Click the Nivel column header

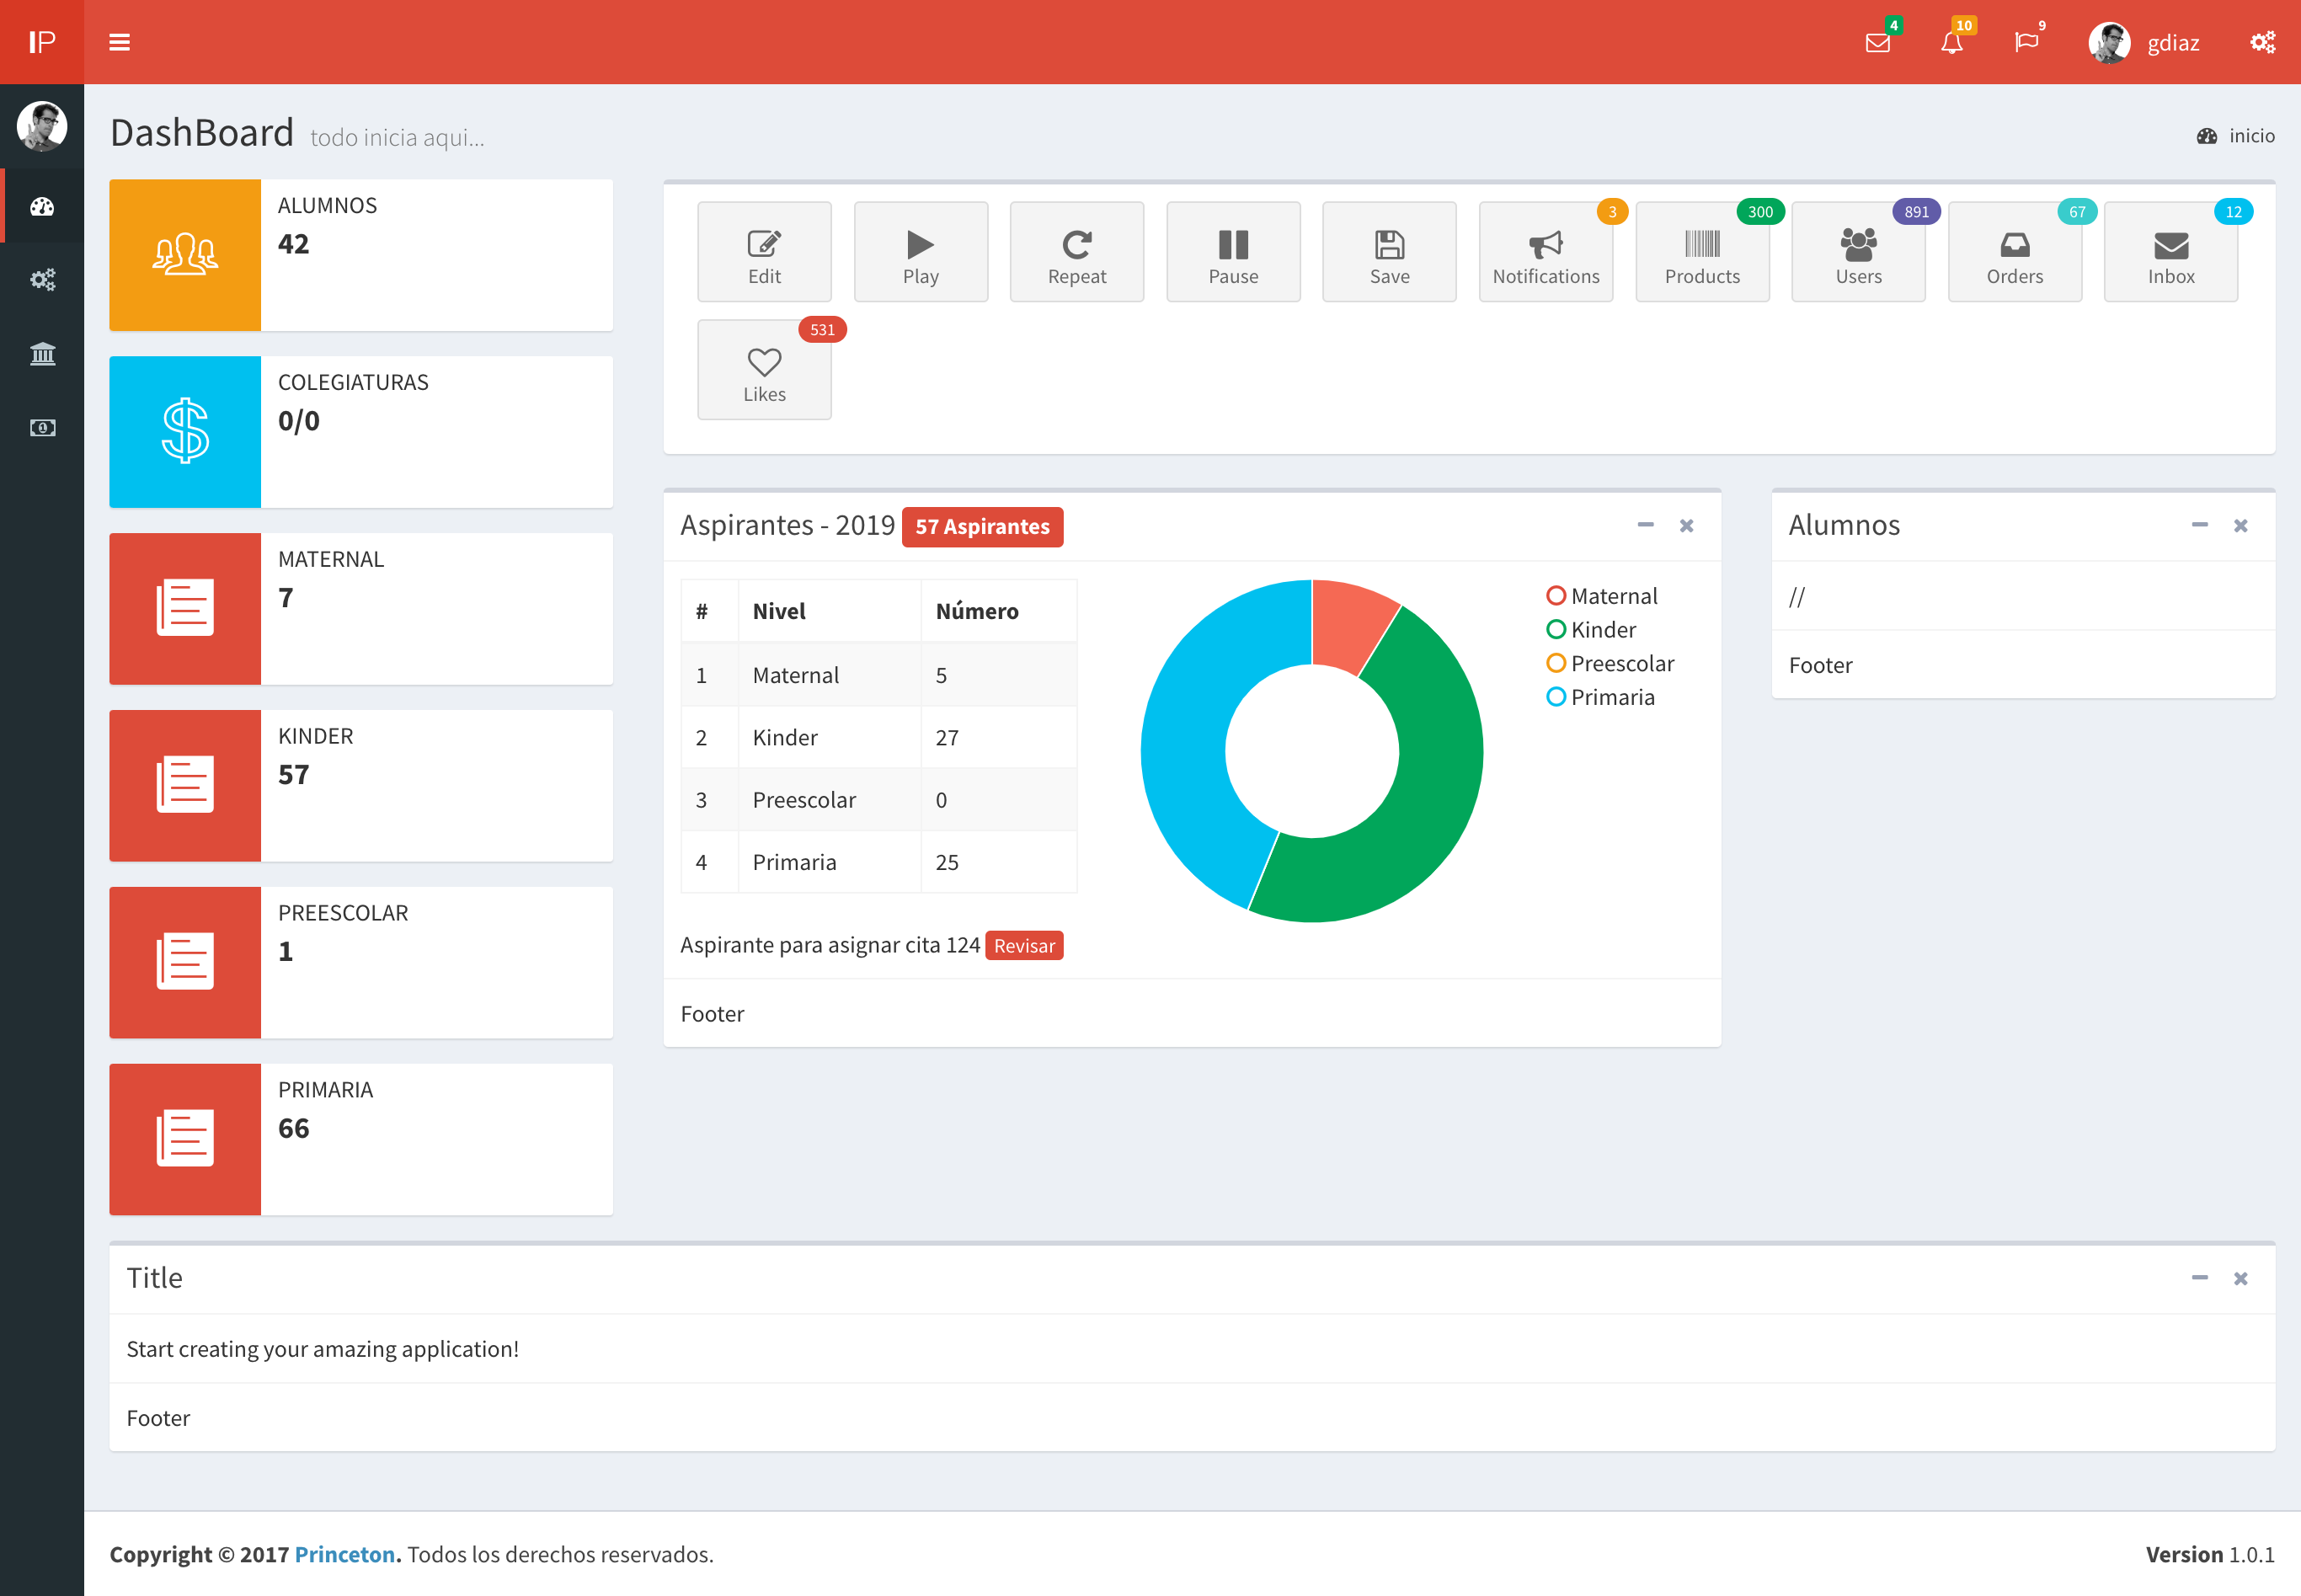pos(829,611)
